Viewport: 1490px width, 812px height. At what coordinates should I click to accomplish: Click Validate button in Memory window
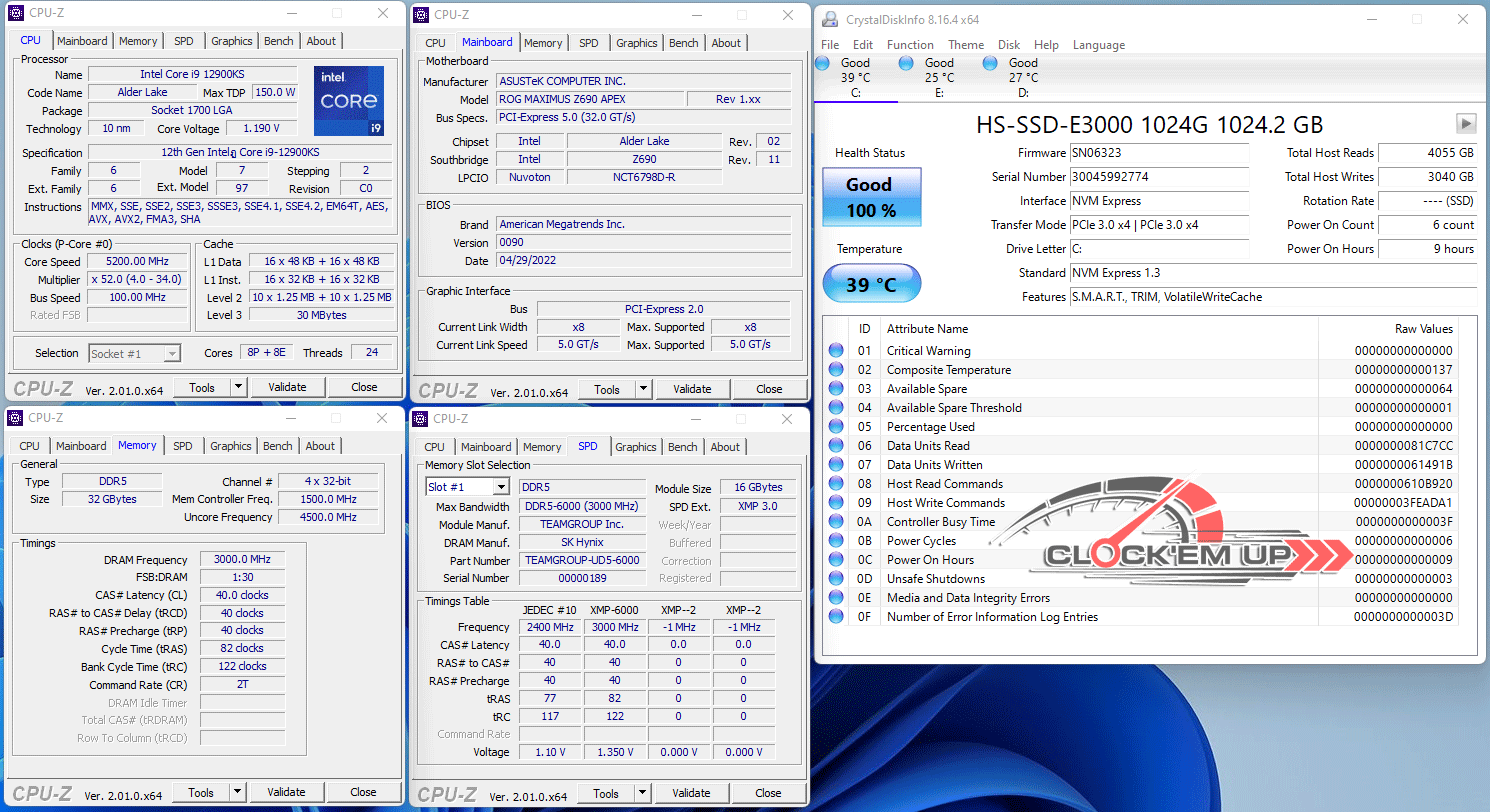coord(286,792)
